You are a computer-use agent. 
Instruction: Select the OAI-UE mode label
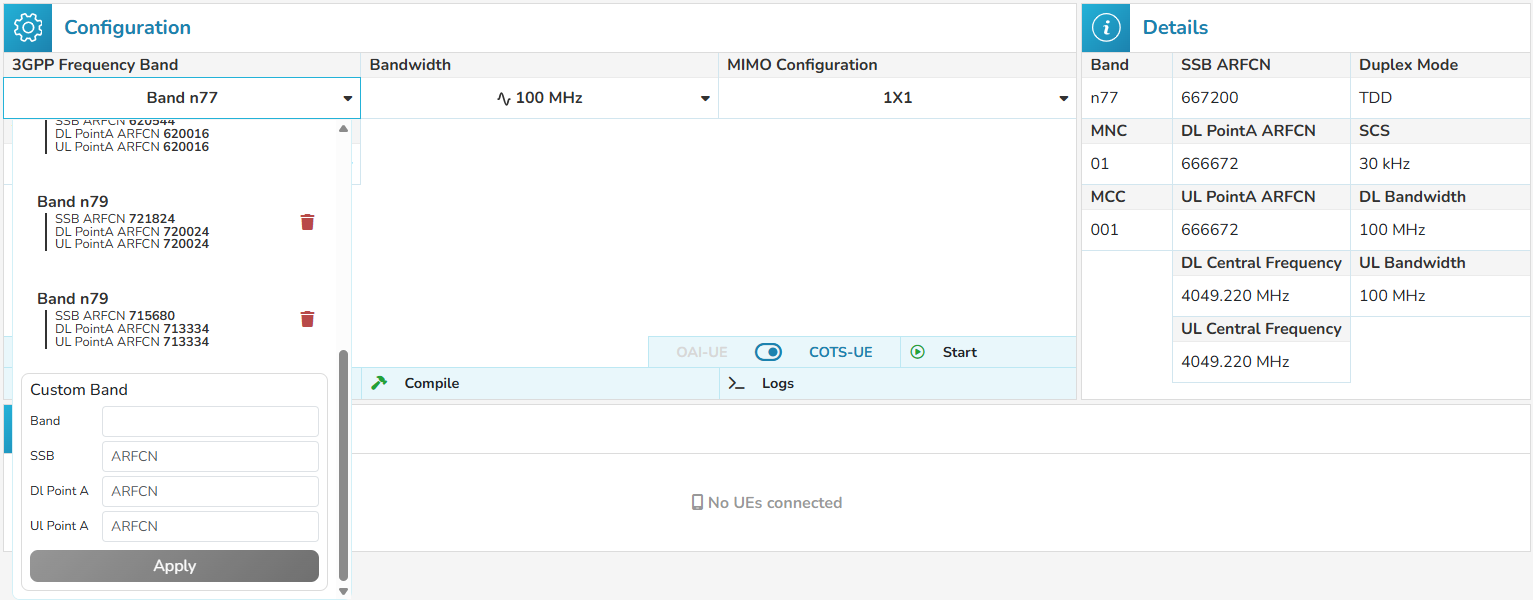click(x=701, y=352)
